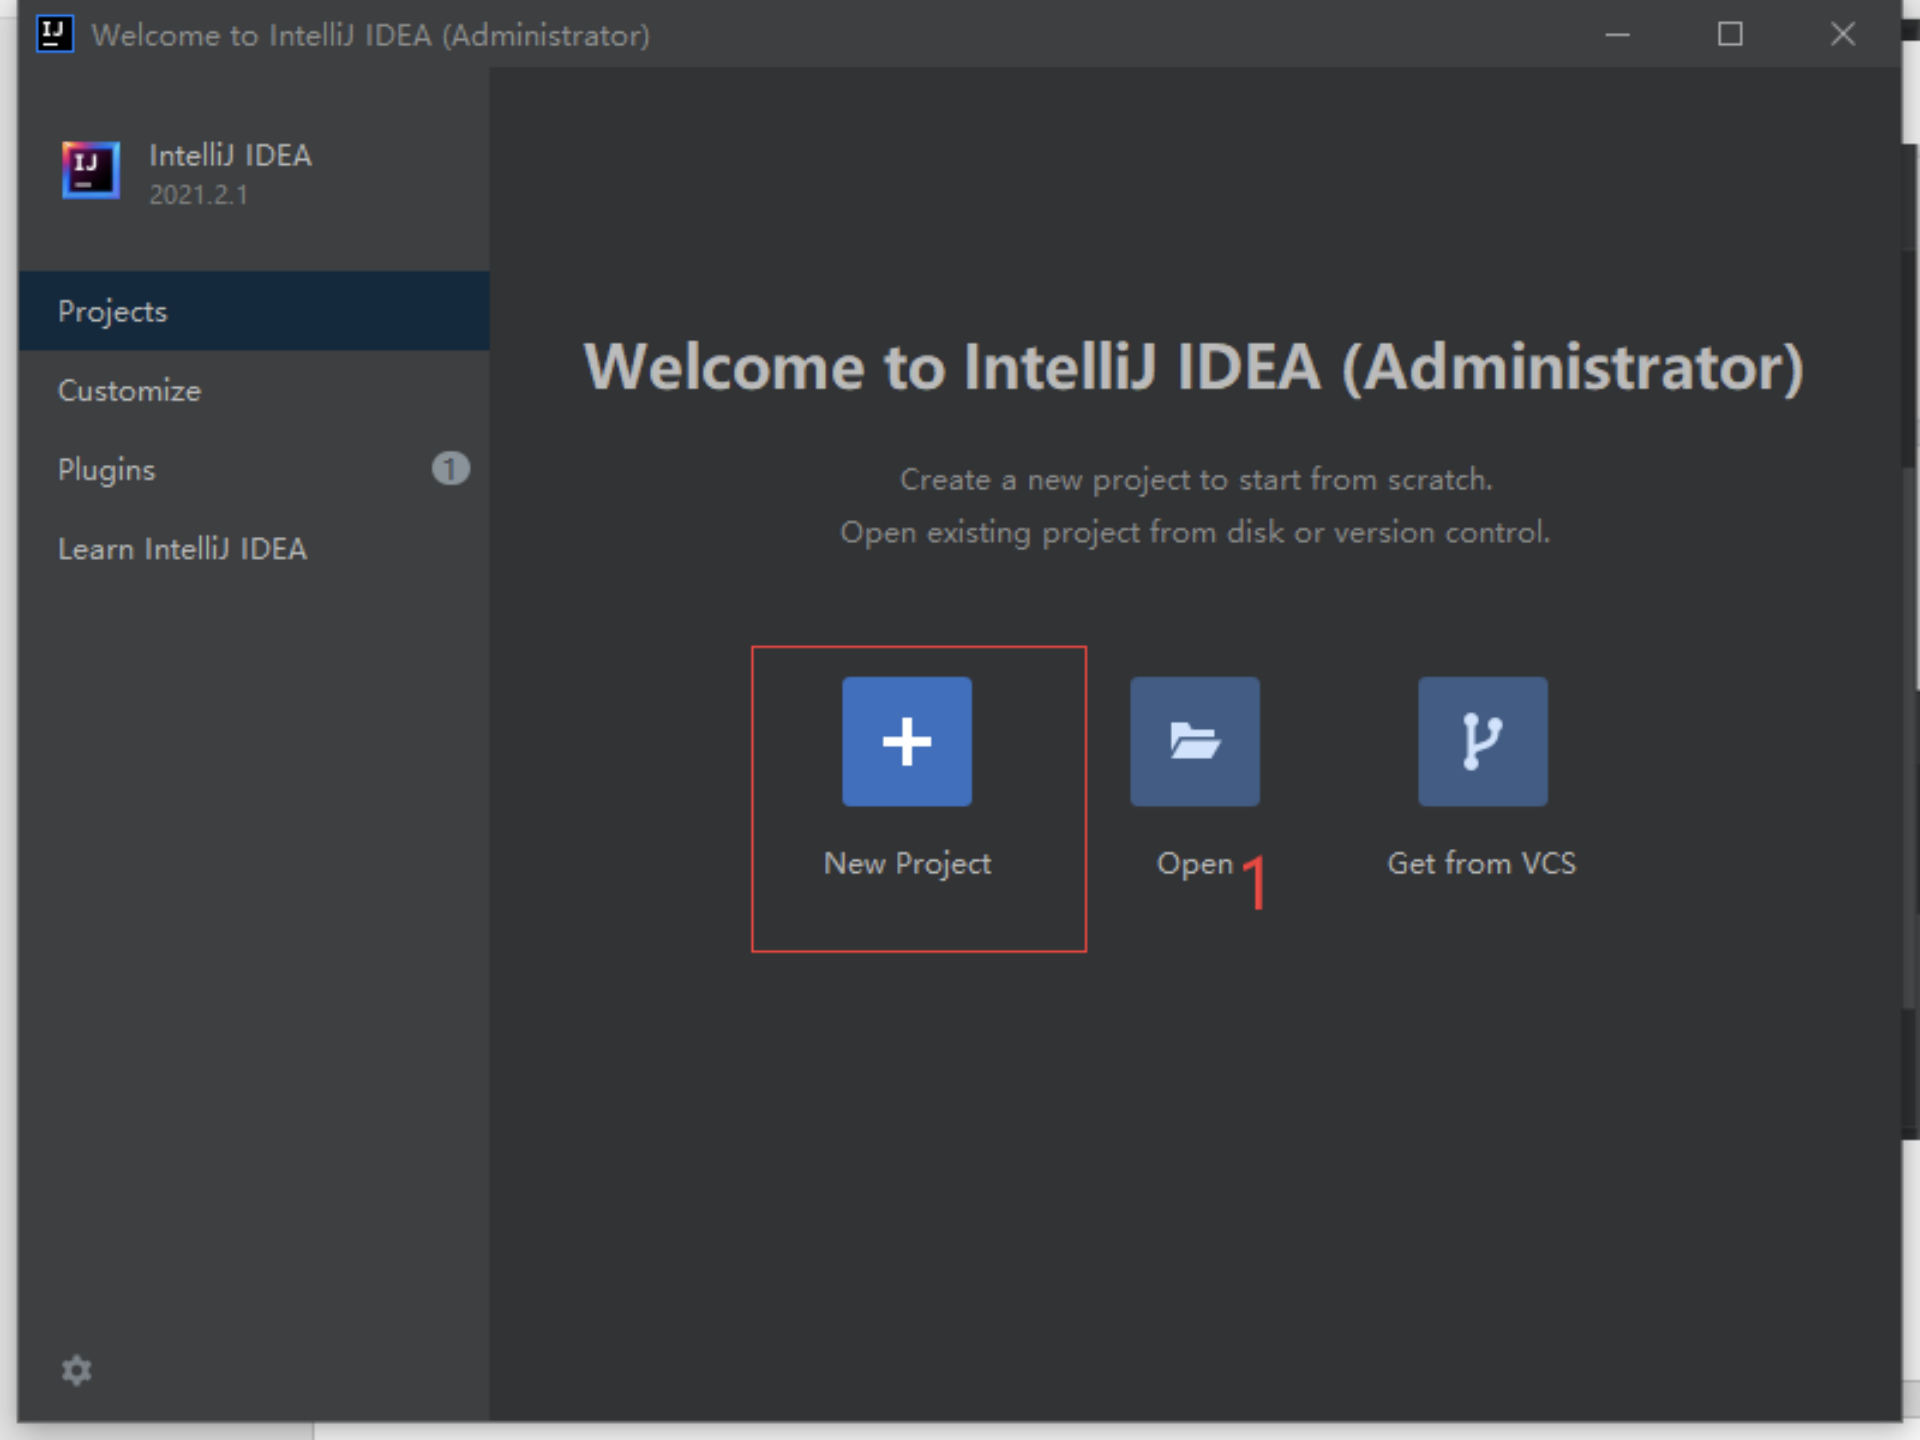
Task: Click the IJ icon in title bar
Action: [54, 34]
